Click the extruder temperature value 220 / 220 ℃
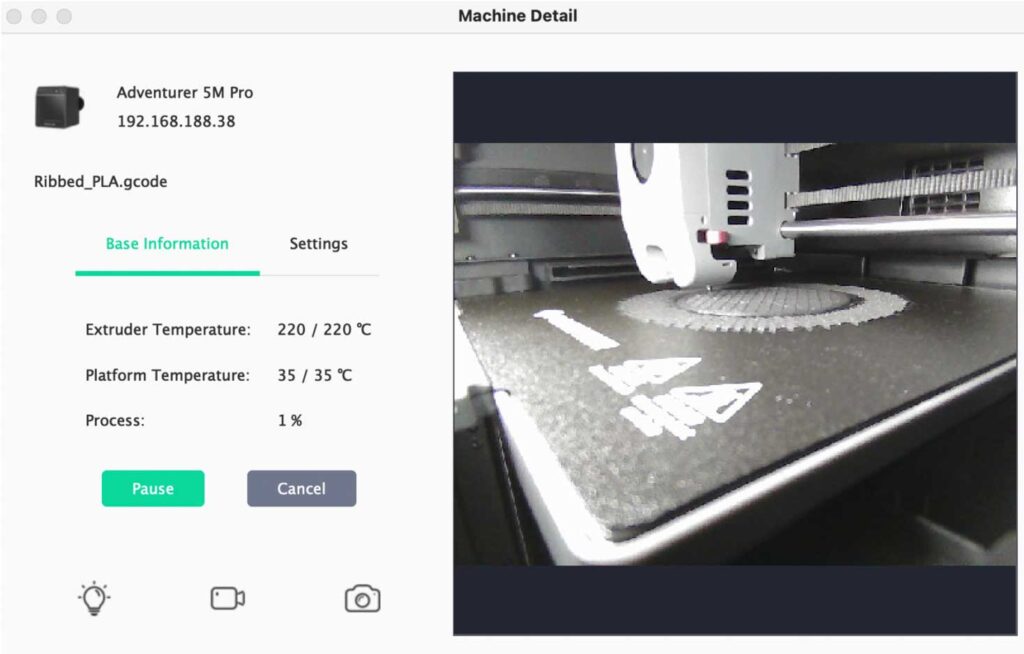This screenshot has width=1024, height=654. 325,329
